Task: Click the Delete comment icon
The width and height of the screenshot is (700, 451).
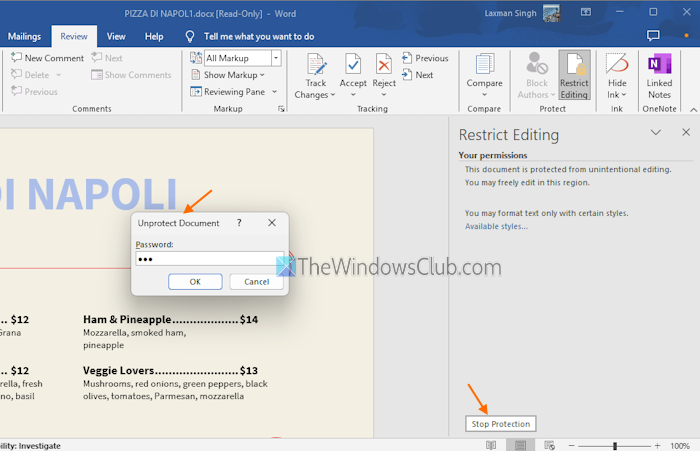Action: 17,74
